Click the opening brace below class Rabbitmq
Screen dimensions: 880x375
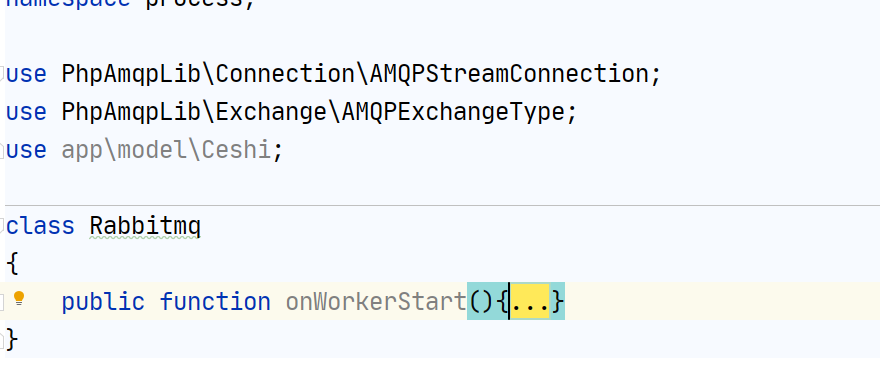coord(12,264)
